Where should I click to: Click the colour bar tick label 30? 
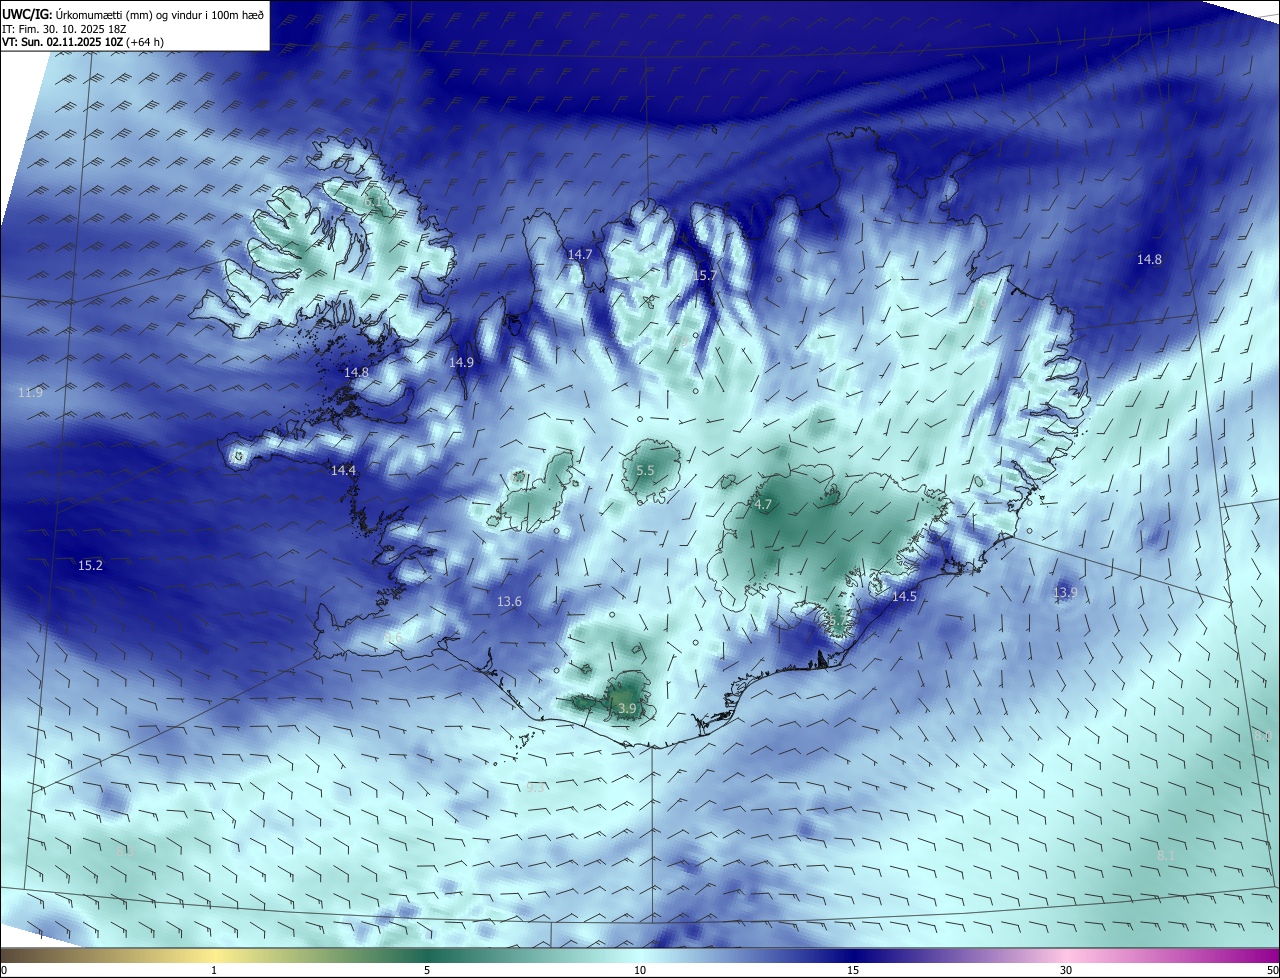point(1066,970)
